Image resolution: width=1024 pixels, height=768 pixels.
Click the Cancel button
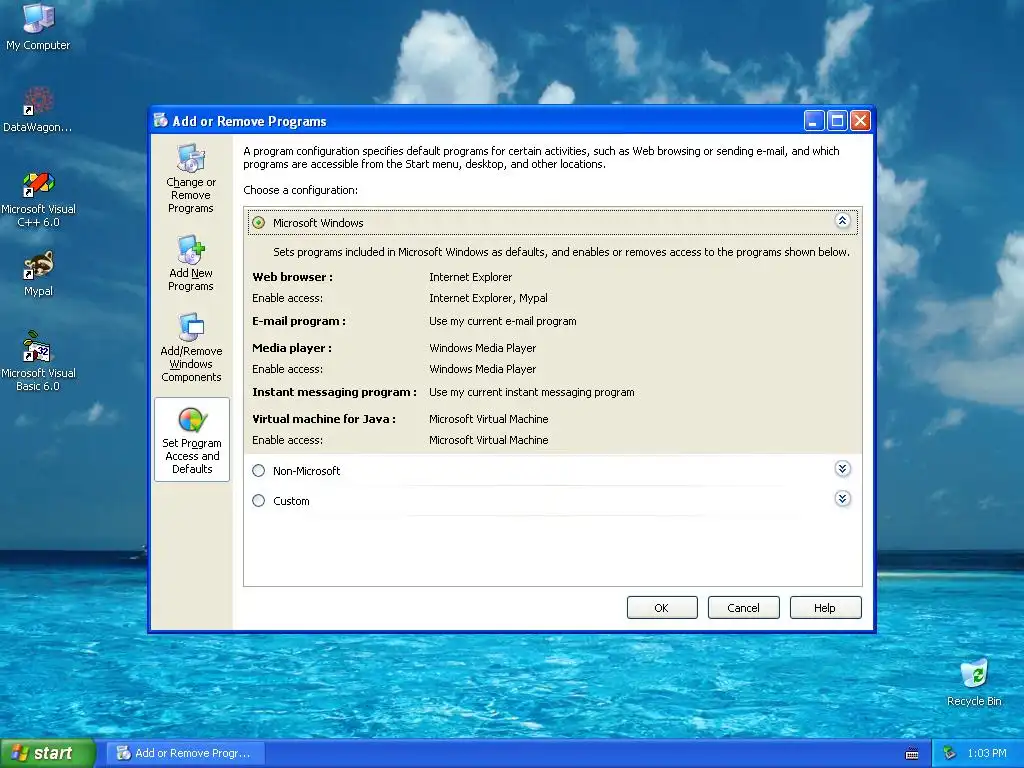click(x=743, y=607)
